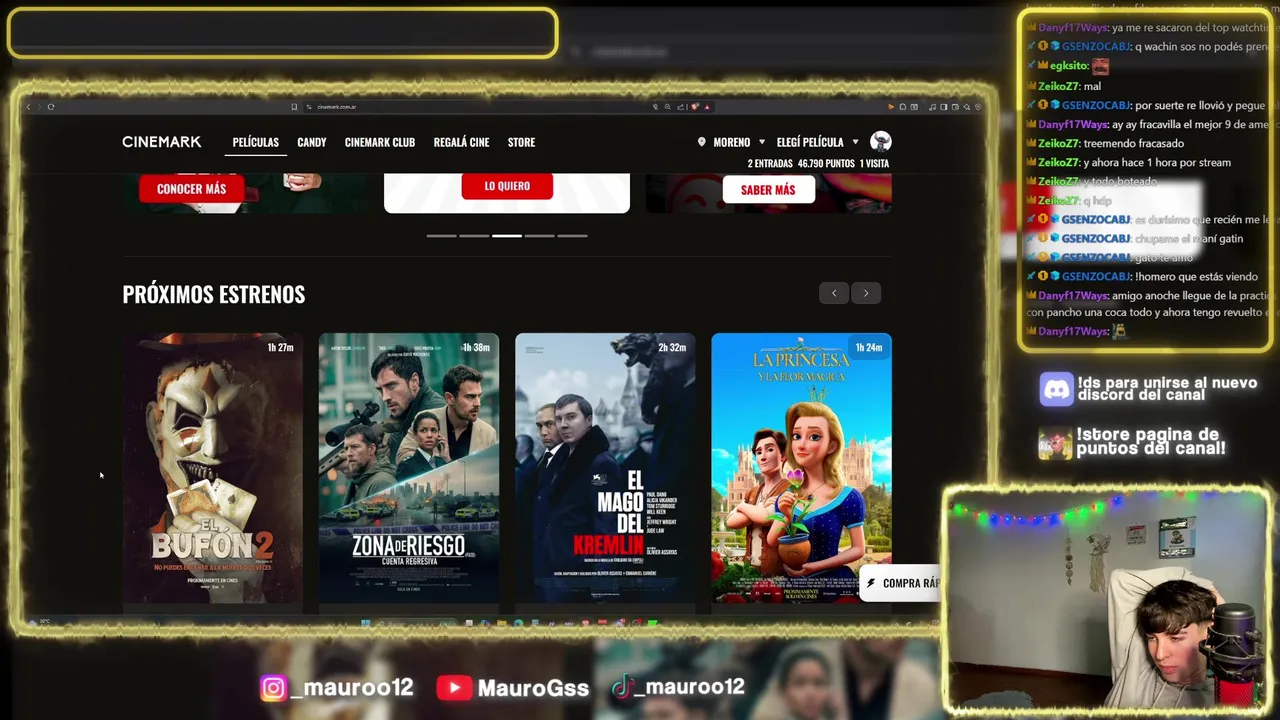Open the STORE menu item

(521, 142)
